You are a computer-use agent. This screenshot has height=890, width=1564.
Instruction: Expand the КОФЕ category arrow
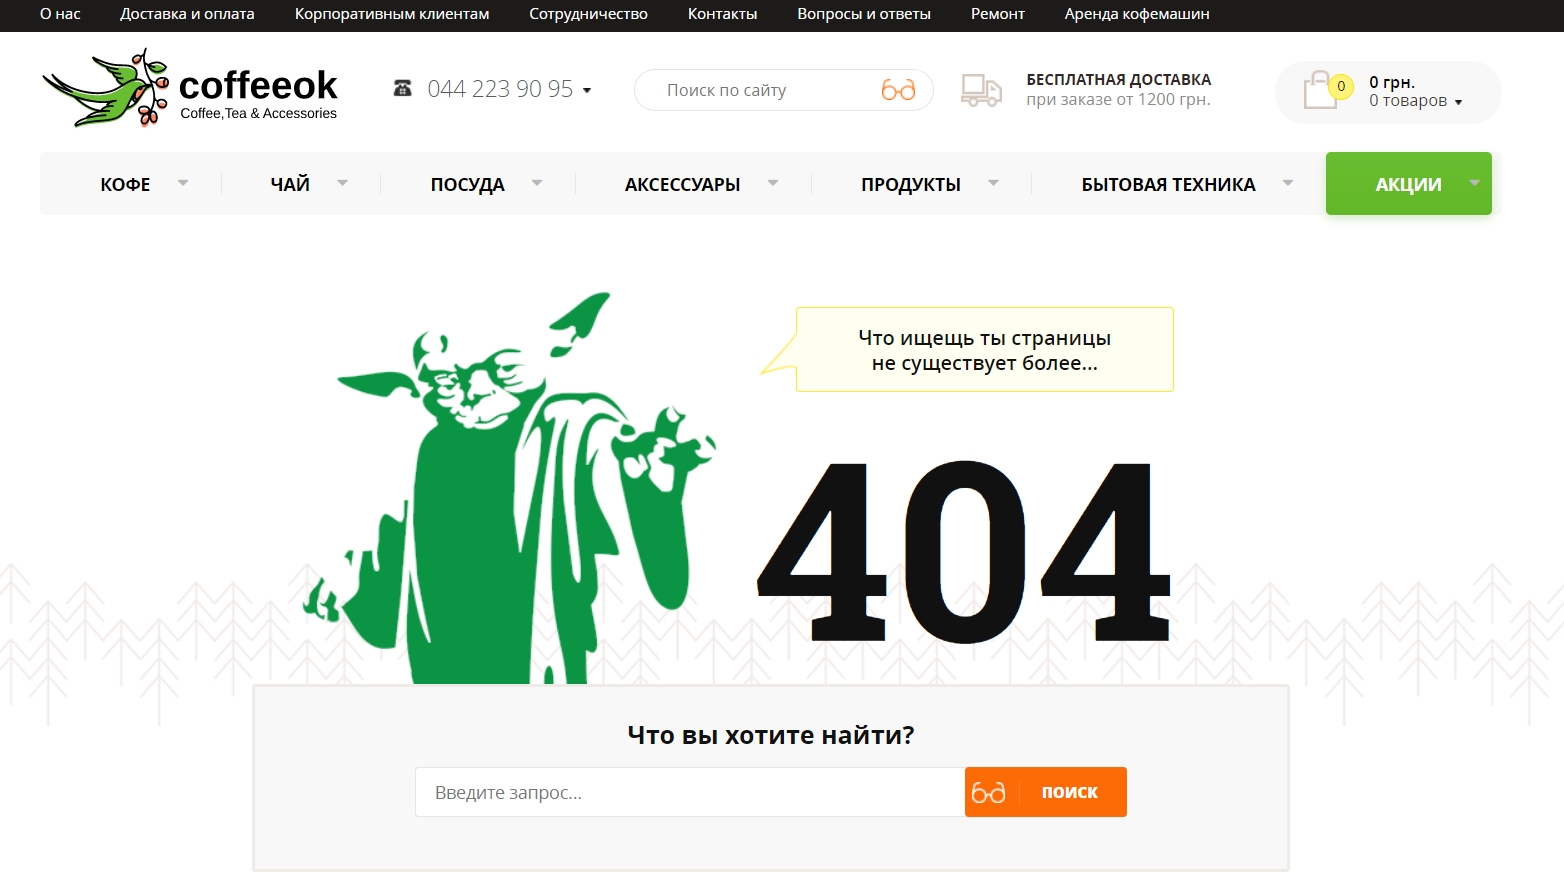(x=183, y=183)
